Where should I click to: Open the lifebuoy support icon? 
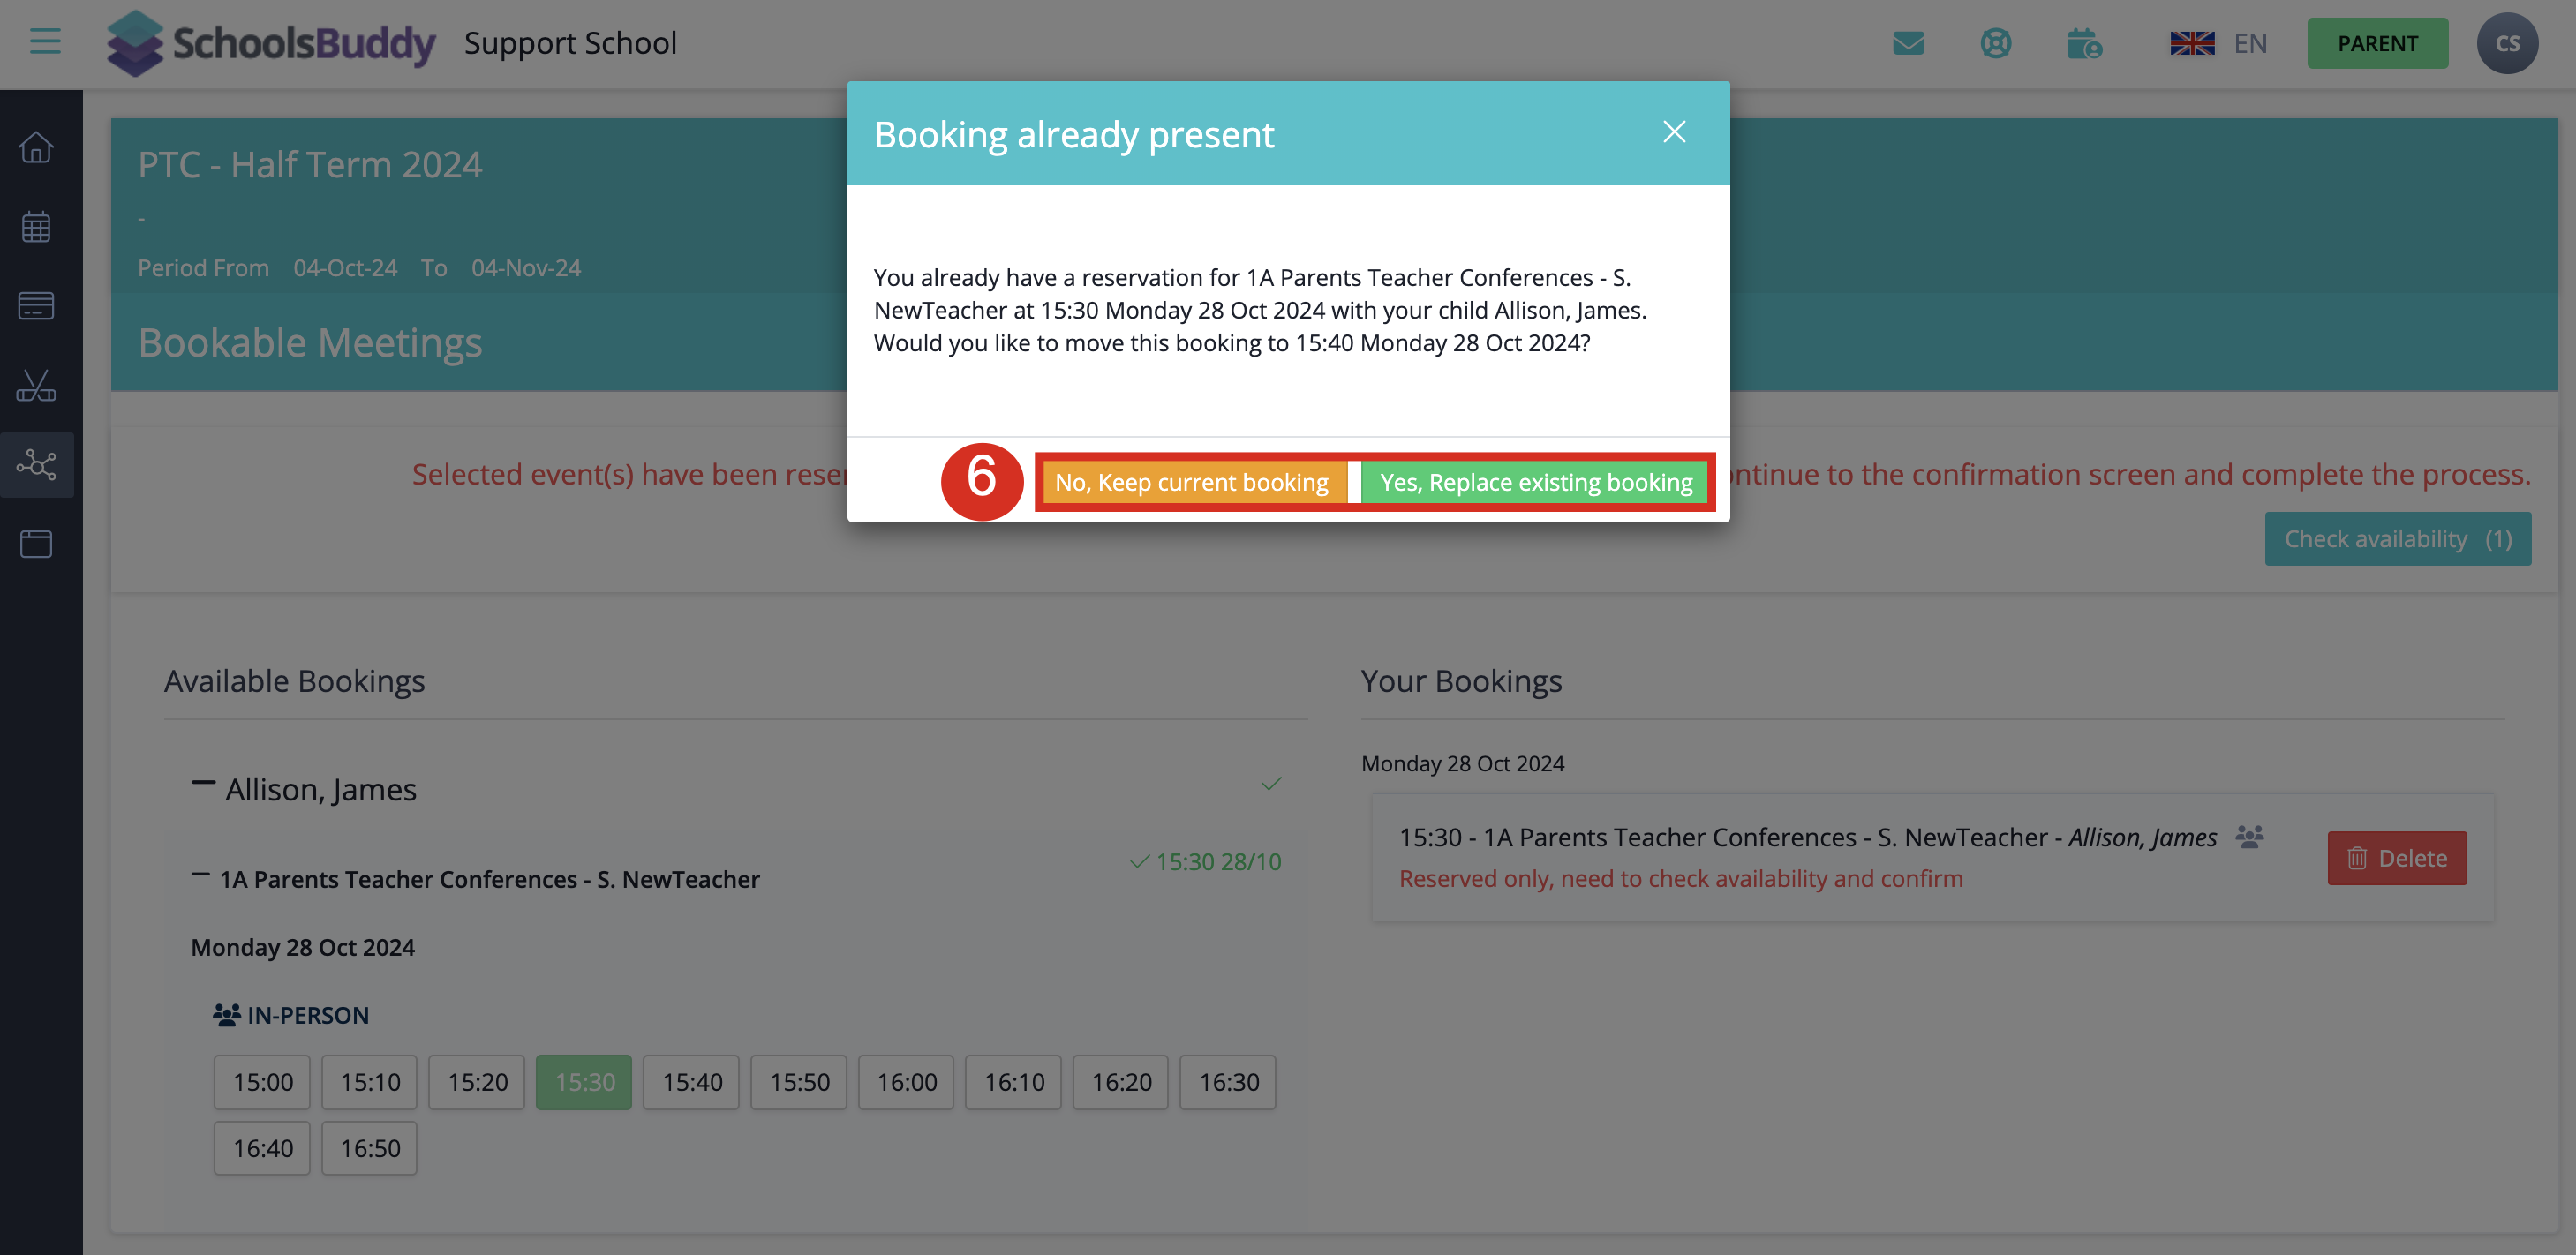tap(1995, 44)
